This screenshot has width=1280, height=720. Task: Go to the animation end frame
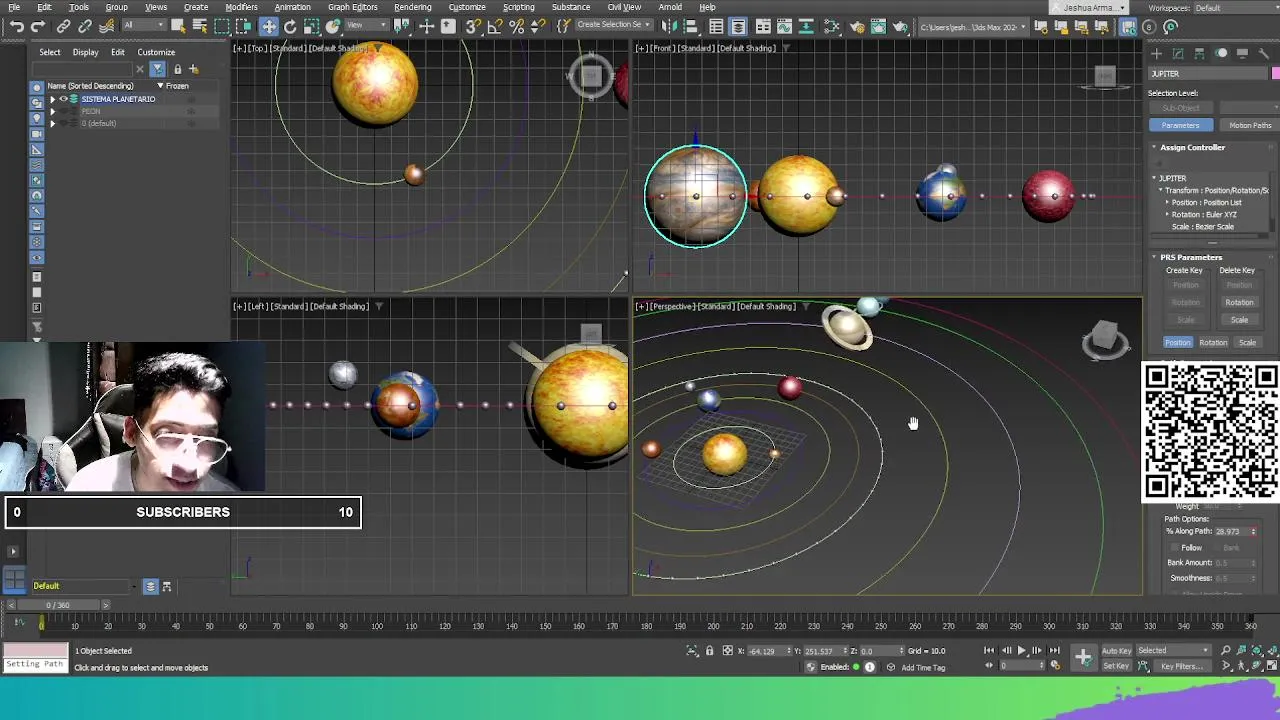[1054, 650]
